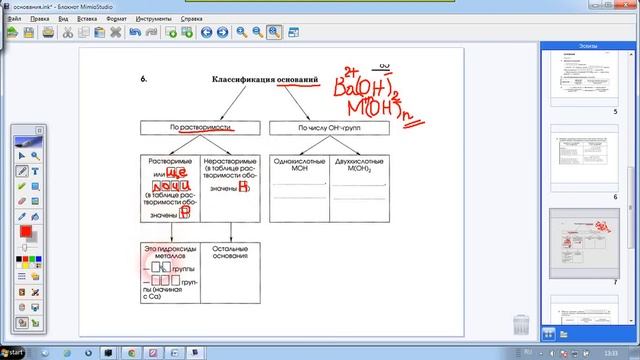Screen dimensions: 640x360
Task: Toggle the active object mode icon in palette
Action: click(x=22, y=323)
